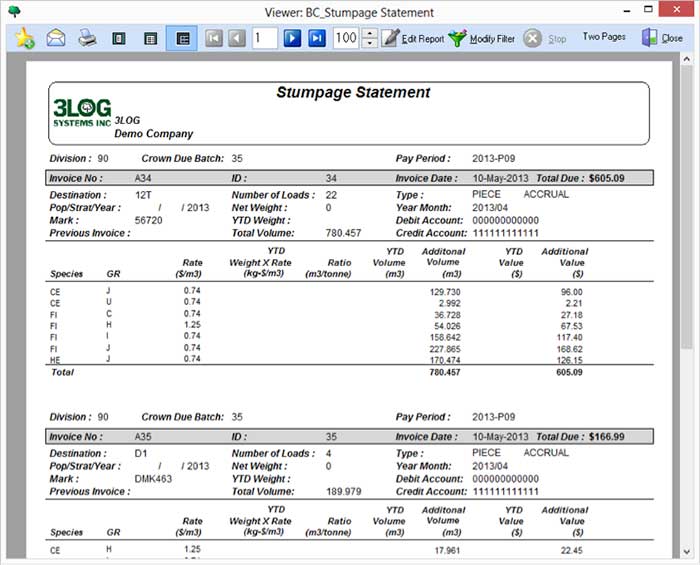Click additional value 117.40
The image size is (700, 565).
pos(569,337)
